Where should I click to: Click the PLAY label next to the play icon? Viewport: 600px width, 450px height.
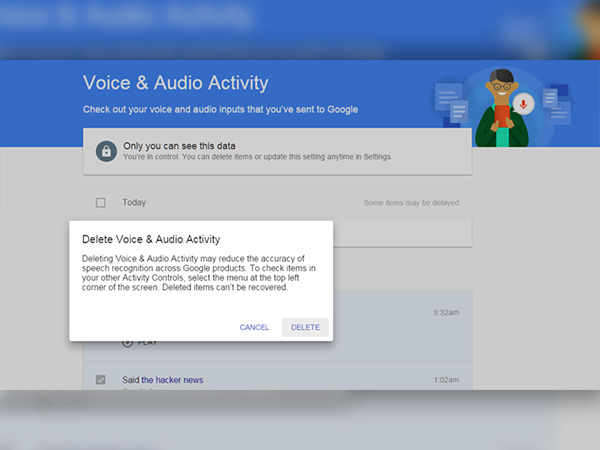[x=147, y=342]
